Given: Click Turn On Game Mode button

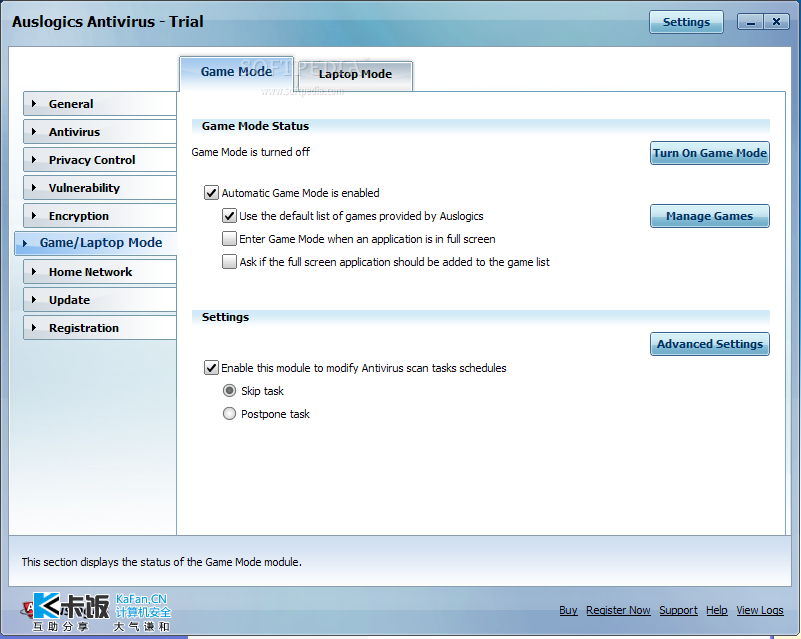Looking at the screenshot, I should coord(710,153).
